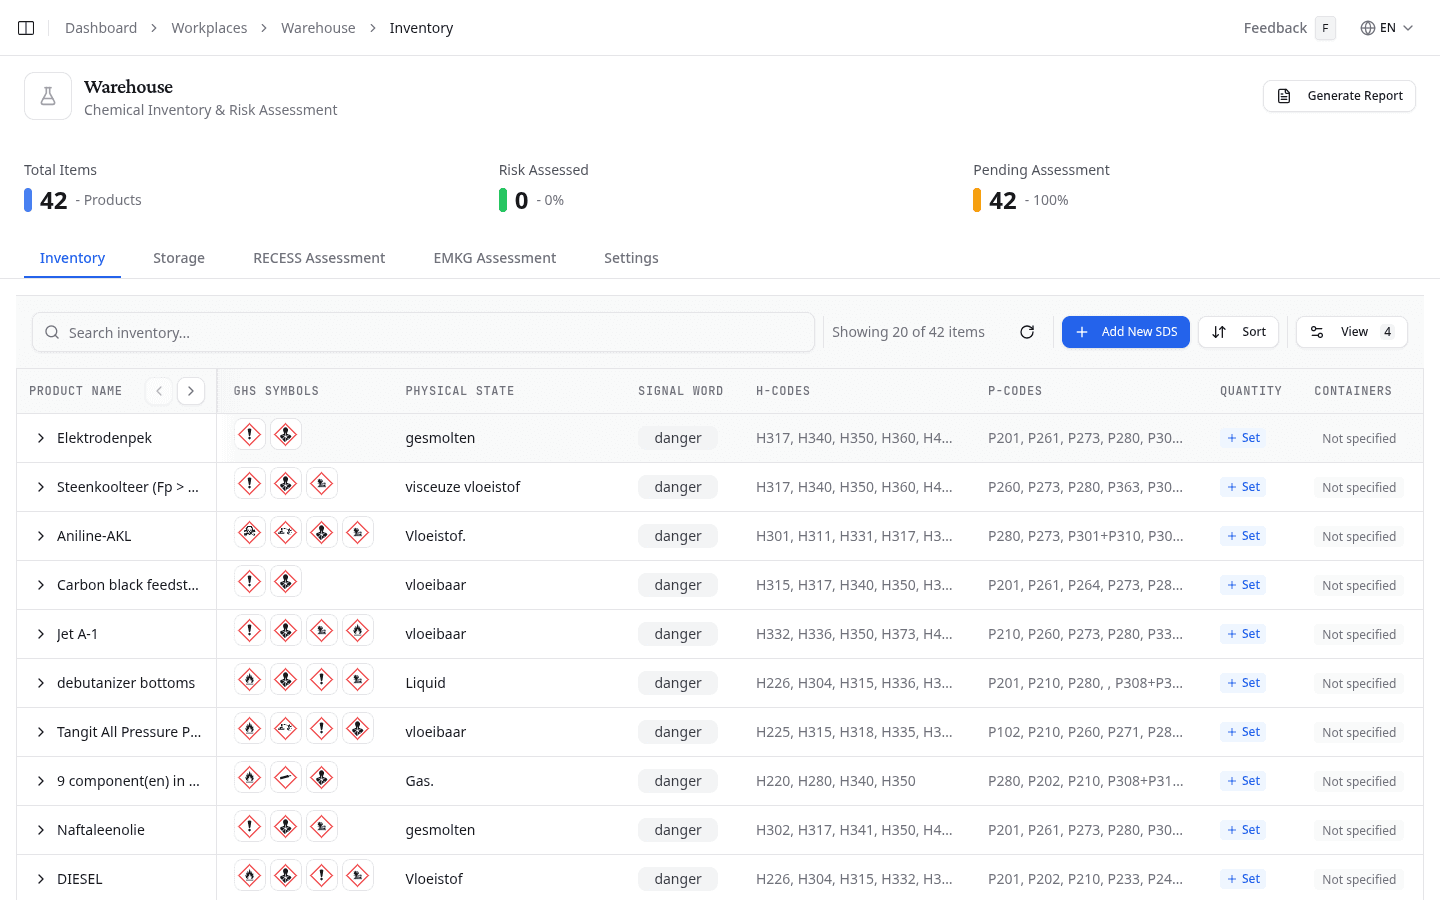
Task: Expand the Elektrodenpek row
Action: (41, 438)
